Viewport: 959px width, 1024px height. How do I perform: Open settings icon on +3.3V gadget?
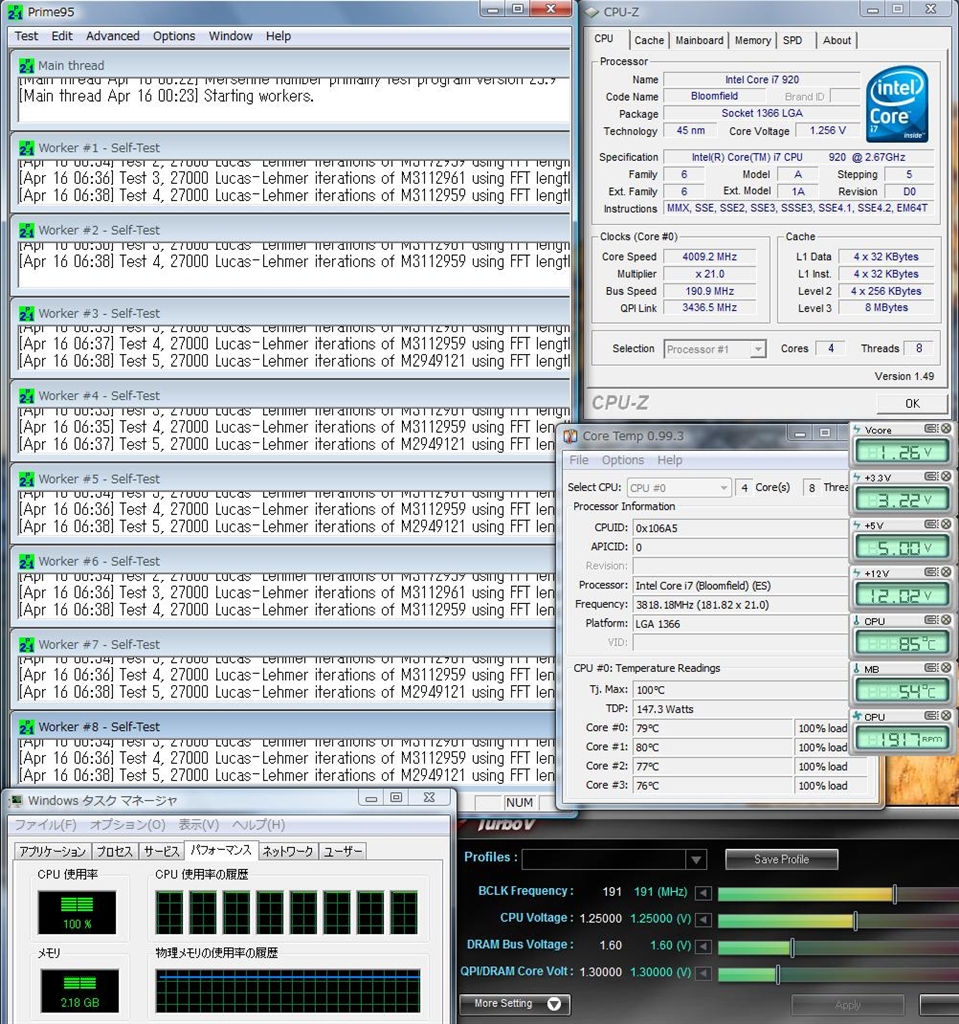931,477
